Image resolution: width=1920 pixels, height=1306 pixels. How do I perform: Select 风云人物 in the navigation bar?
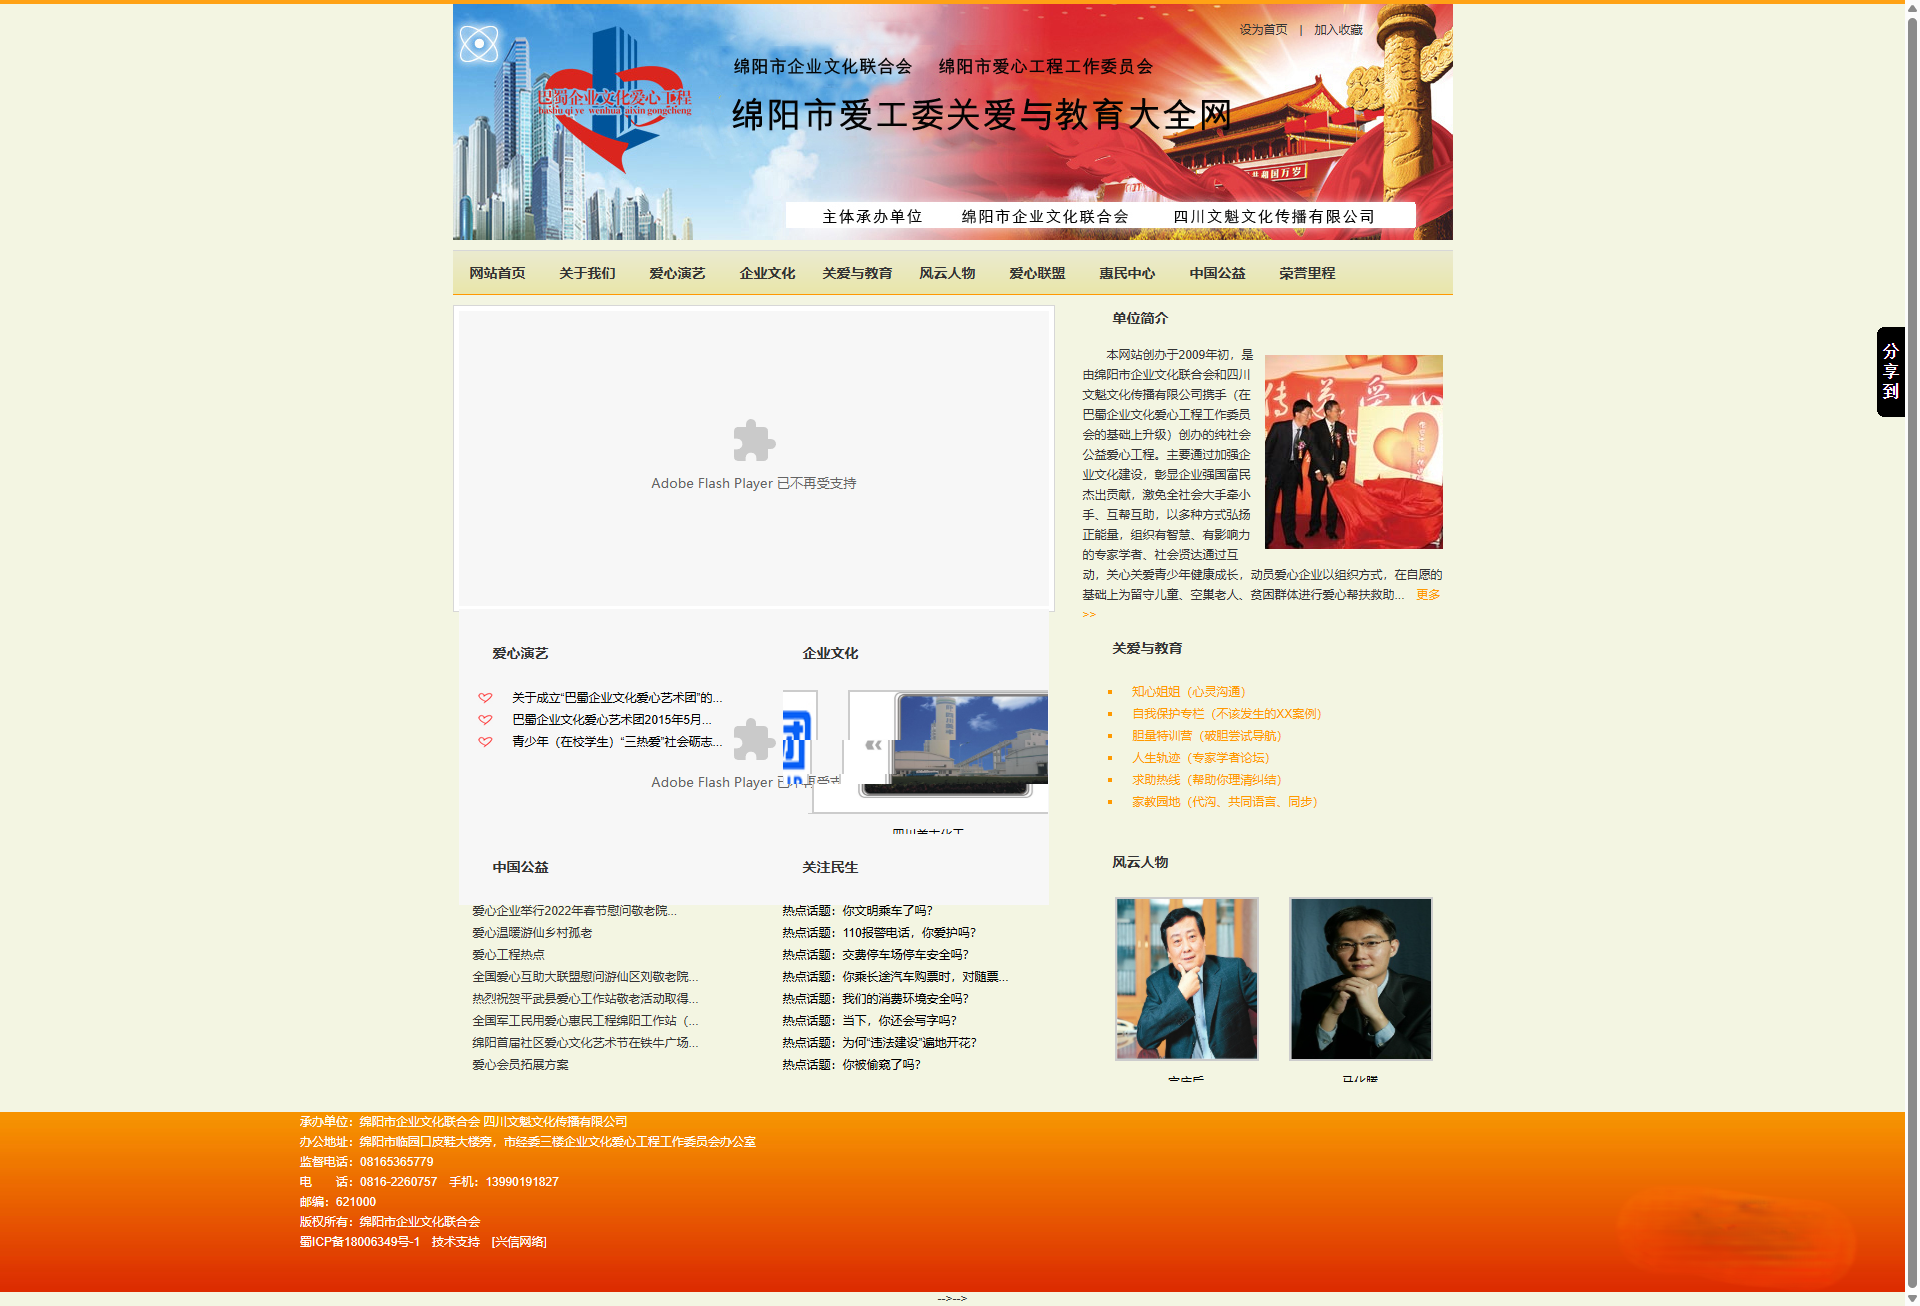tap(947, 273)
